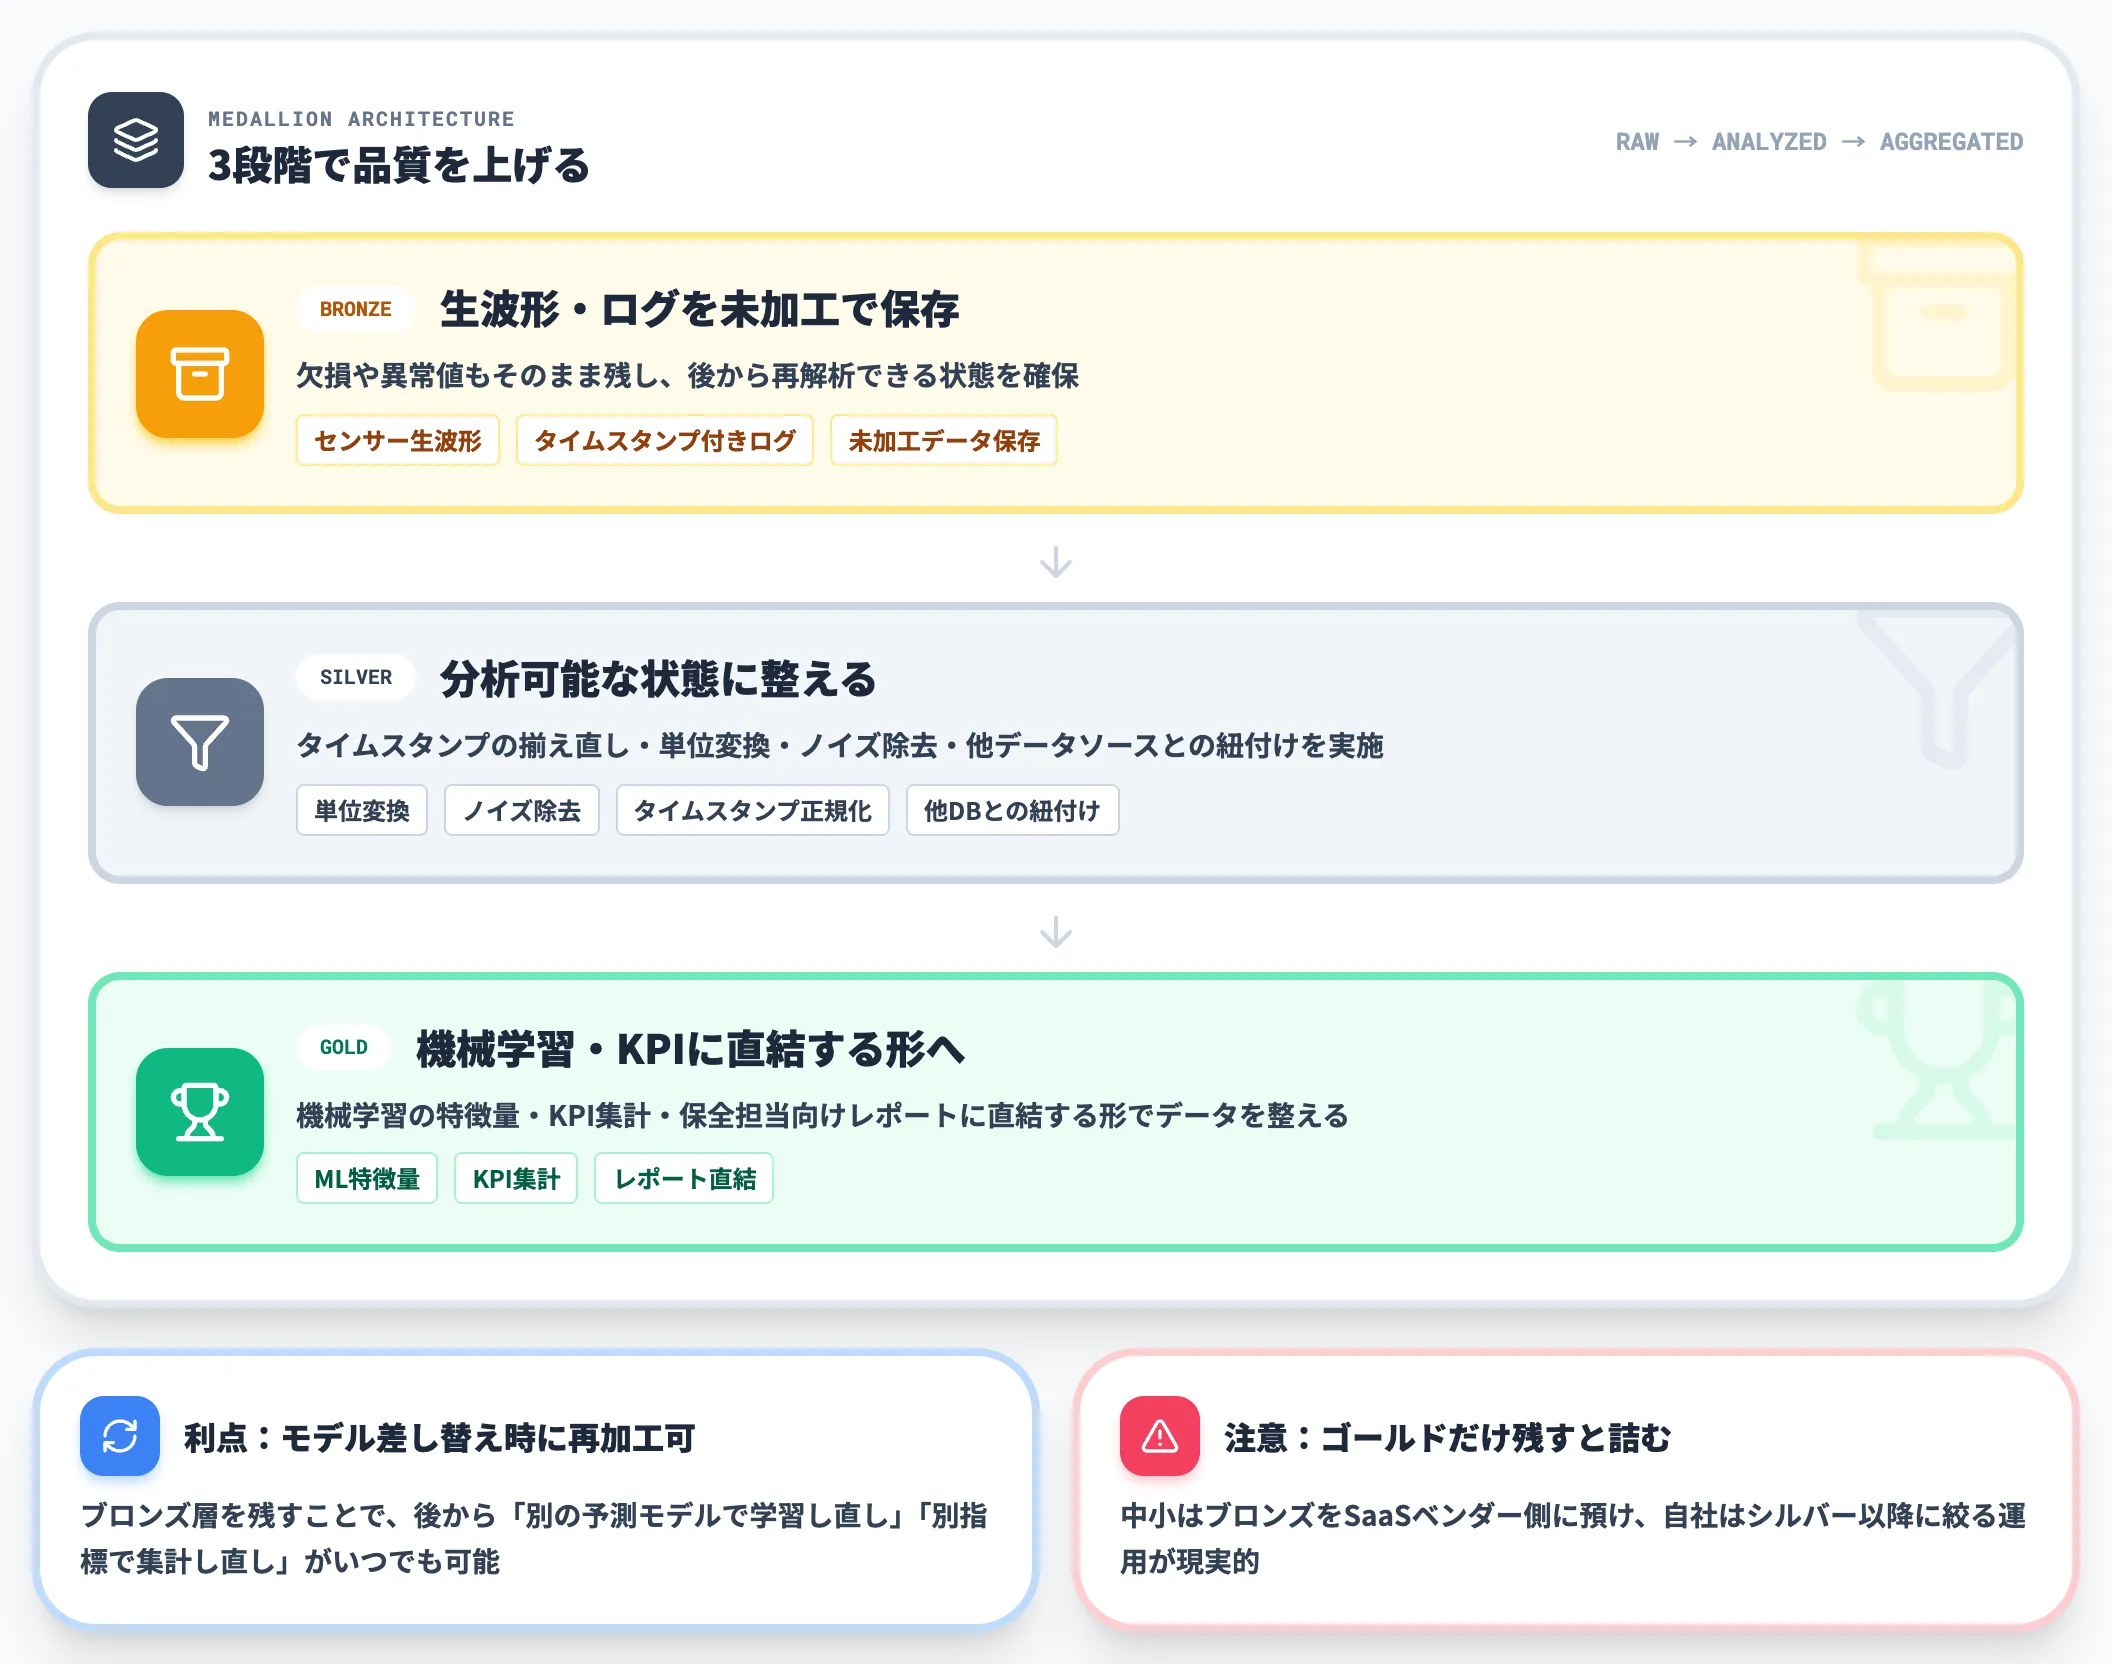2112x1664 pixels.
Task: Click the red warning triangle icon
Action: tap(1160, 1436)
